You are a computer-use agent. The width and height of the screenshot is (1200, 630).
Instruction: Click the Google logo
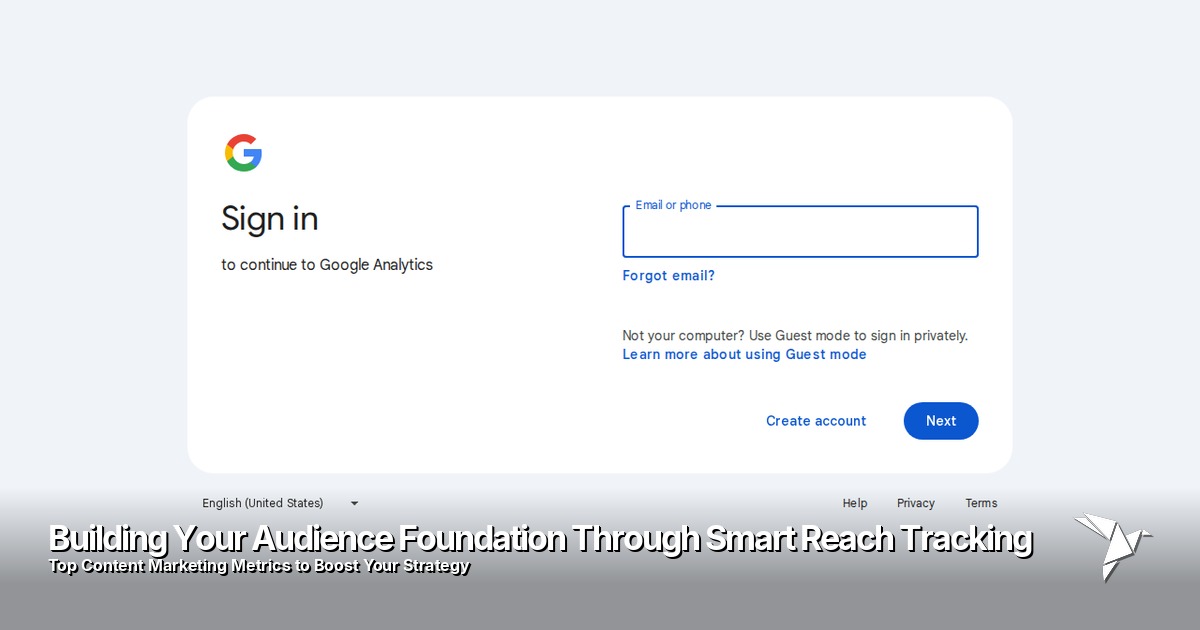(x=243, y=153)
